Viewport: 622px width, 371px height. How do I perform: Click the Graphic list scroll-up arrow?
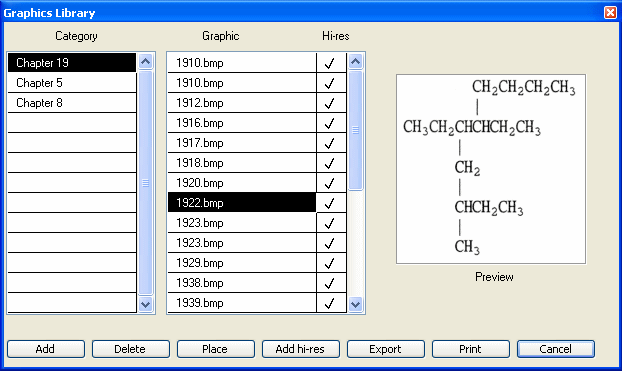pyautogui.click(x=355, y=62)
